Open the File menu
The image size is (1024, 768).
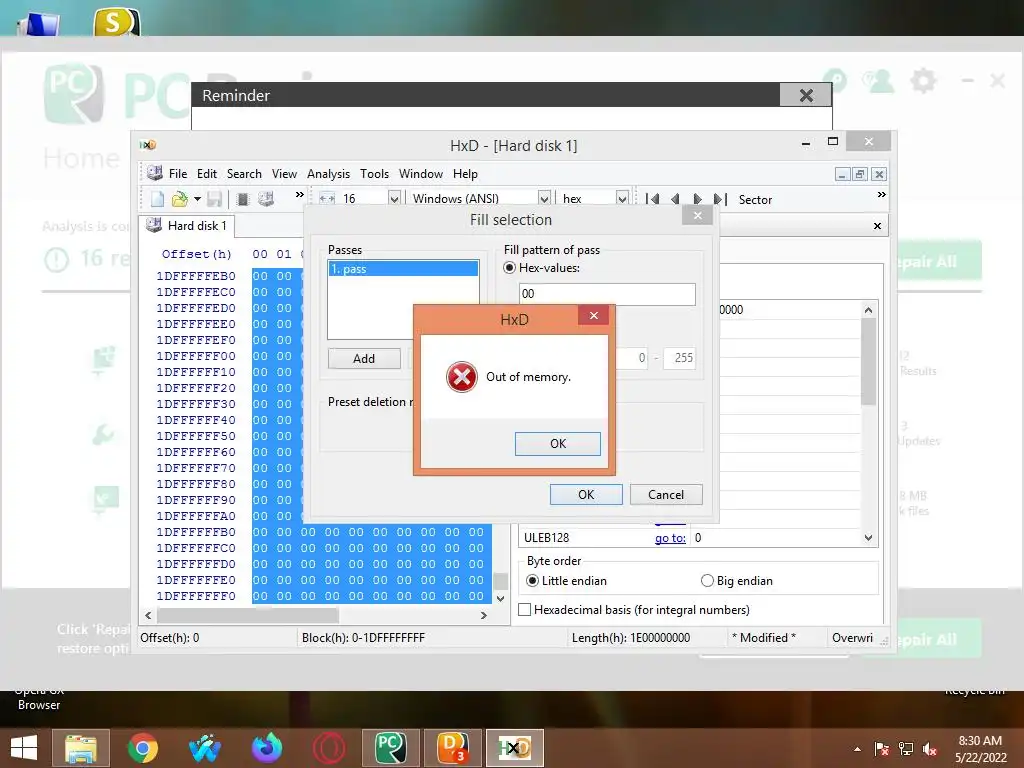click(178, 174)
